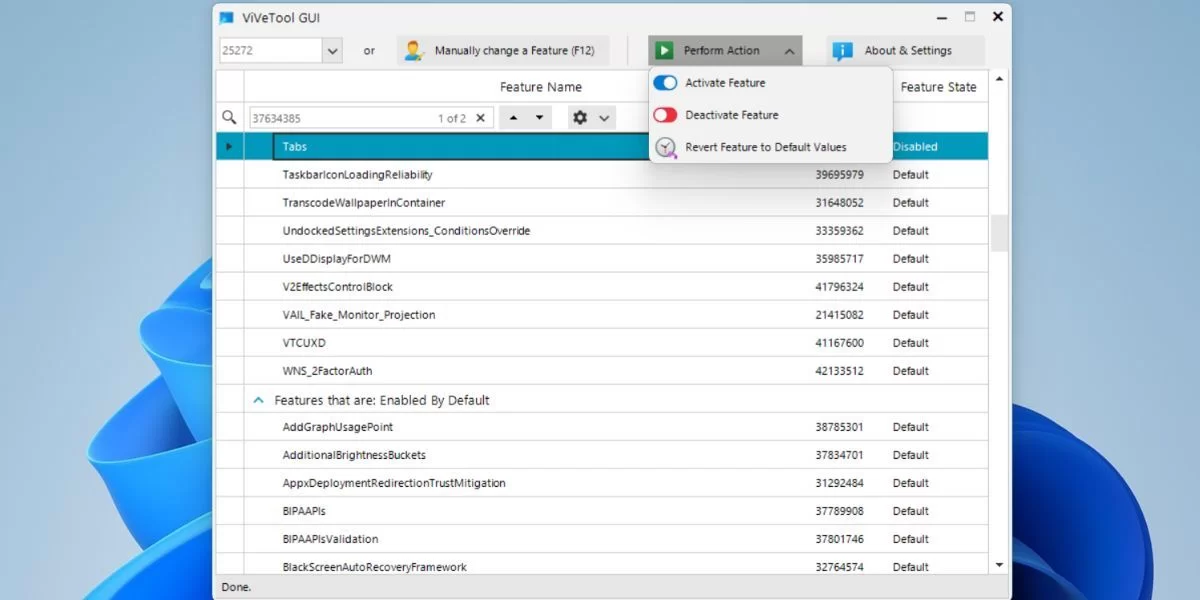Click the Activate Feature blue toggle icon
The width and height of the screenshot is (1200, 600).
click(663, 83)
